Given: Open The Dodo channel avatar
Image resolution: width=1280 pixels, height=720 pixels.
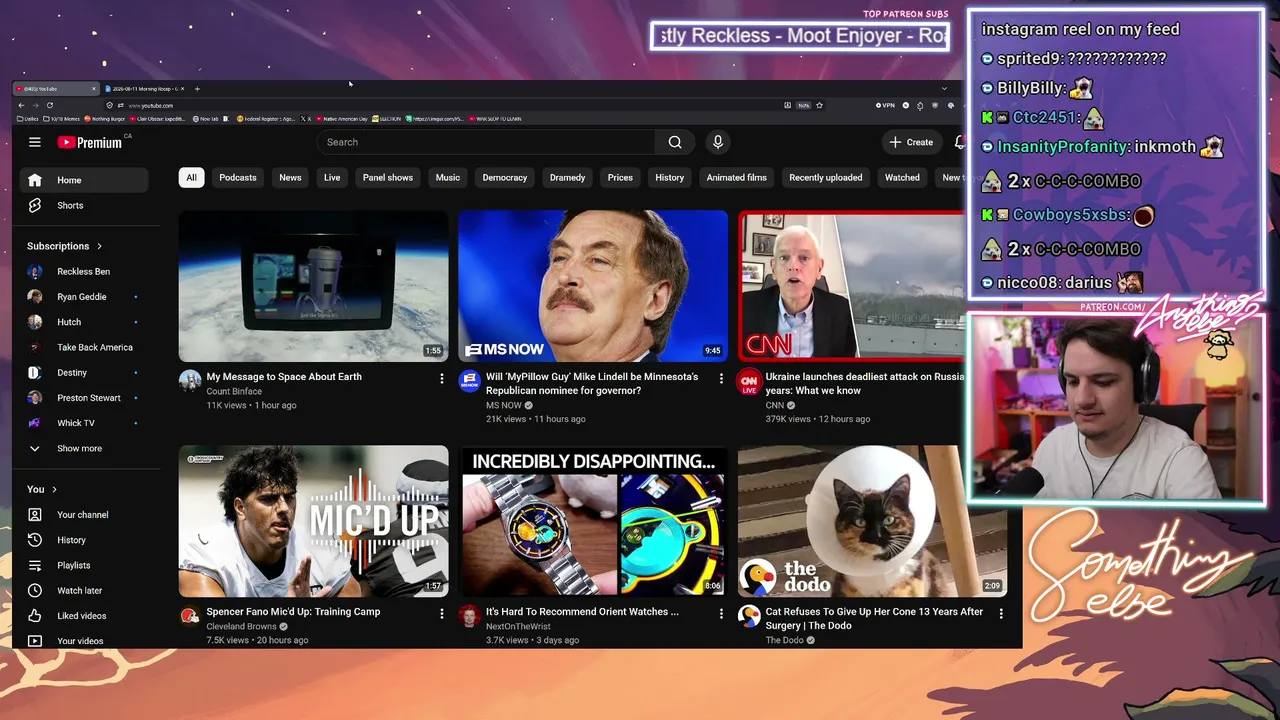Looking at the screenshot, I should pos(749,616).
